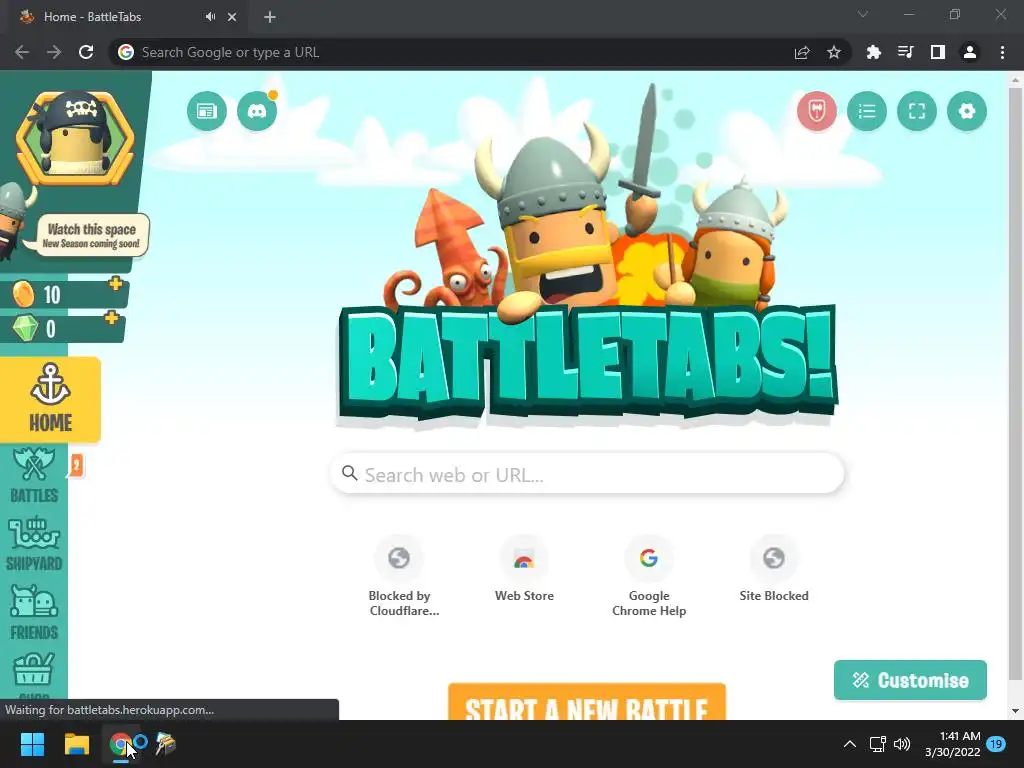Open the game settings gear button
This screenshot has width=1024, height=768.
click(967, 111)
